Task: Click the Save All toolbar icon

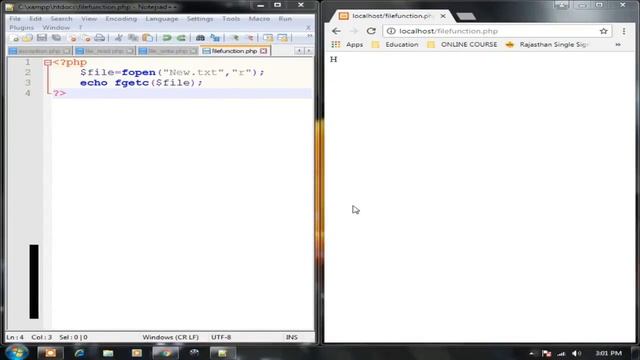Action: (x=56, y=38)
